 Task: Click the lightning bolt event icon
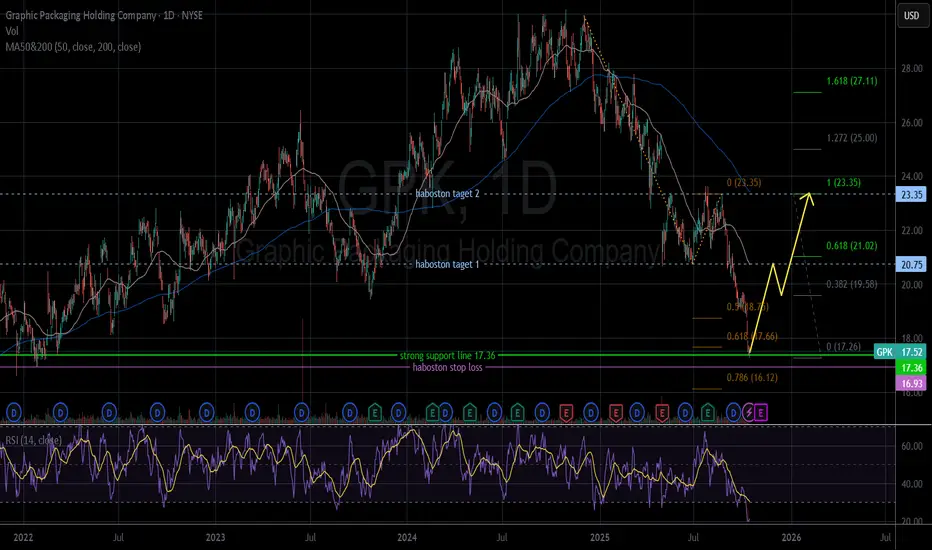click(x=748, y=411)
